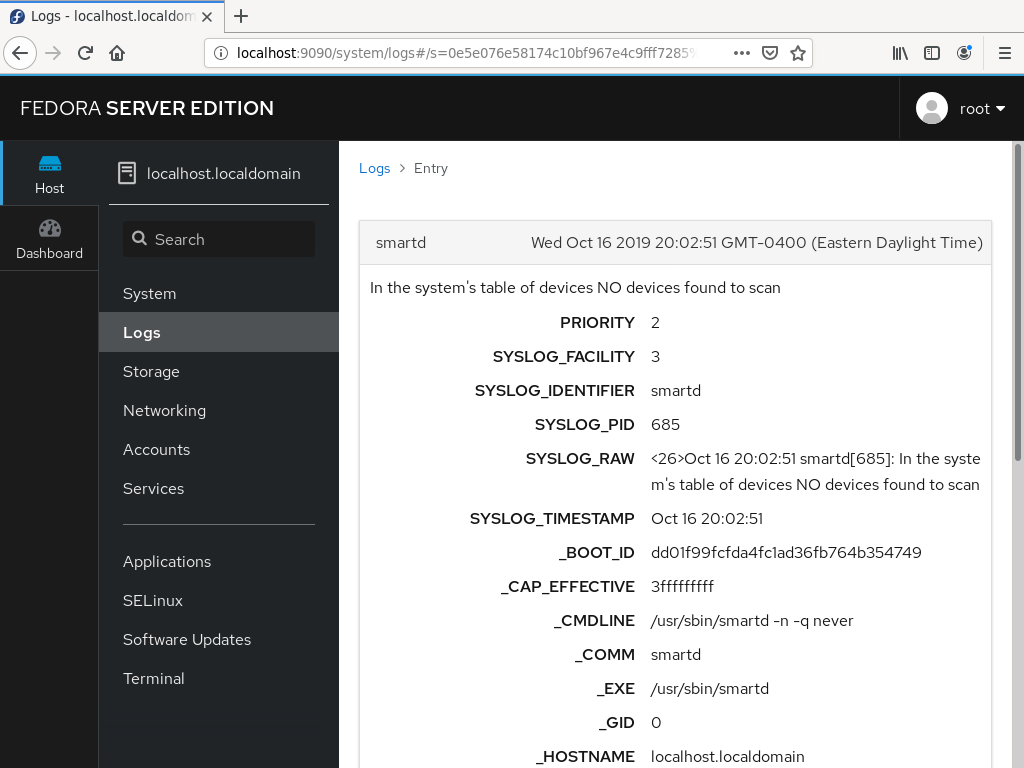Click the smartd entry header title

click(x=401, y=243)
